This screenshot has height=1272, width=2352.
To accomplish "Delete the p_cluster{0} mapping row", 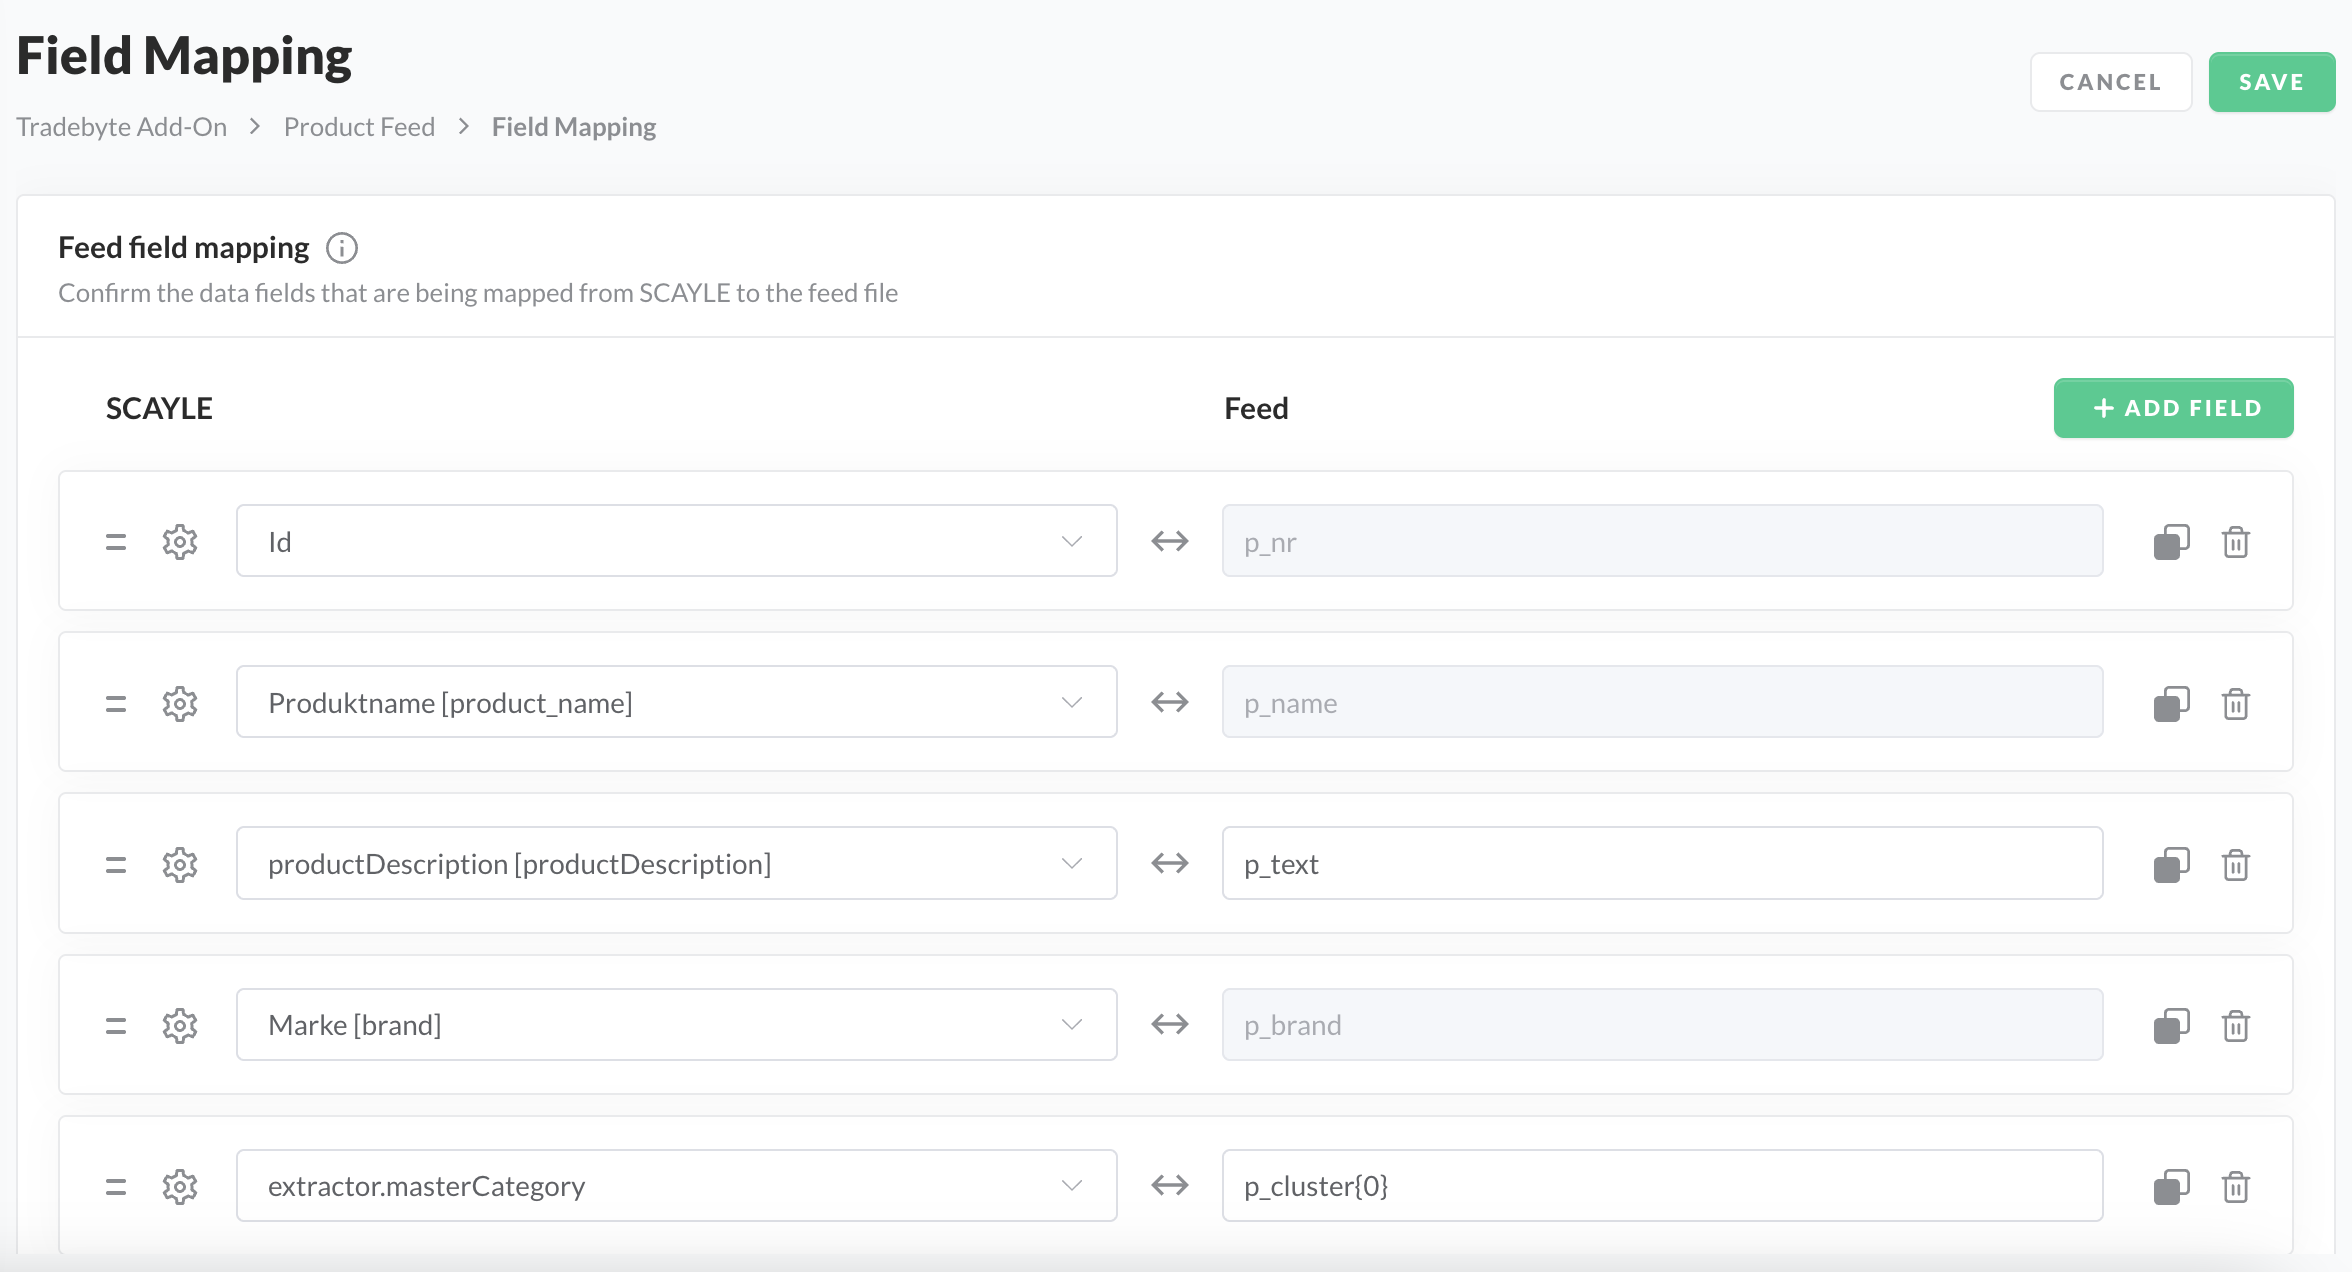I will pyautogui.click(x=2236, y=1186).
